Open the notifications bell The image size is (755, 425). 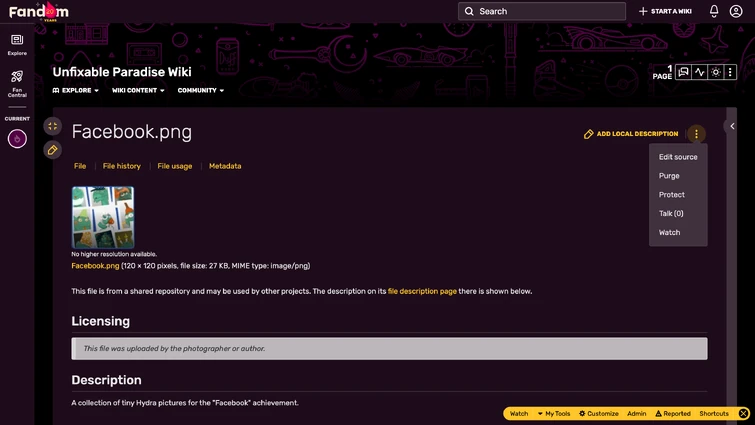point(714,11)
